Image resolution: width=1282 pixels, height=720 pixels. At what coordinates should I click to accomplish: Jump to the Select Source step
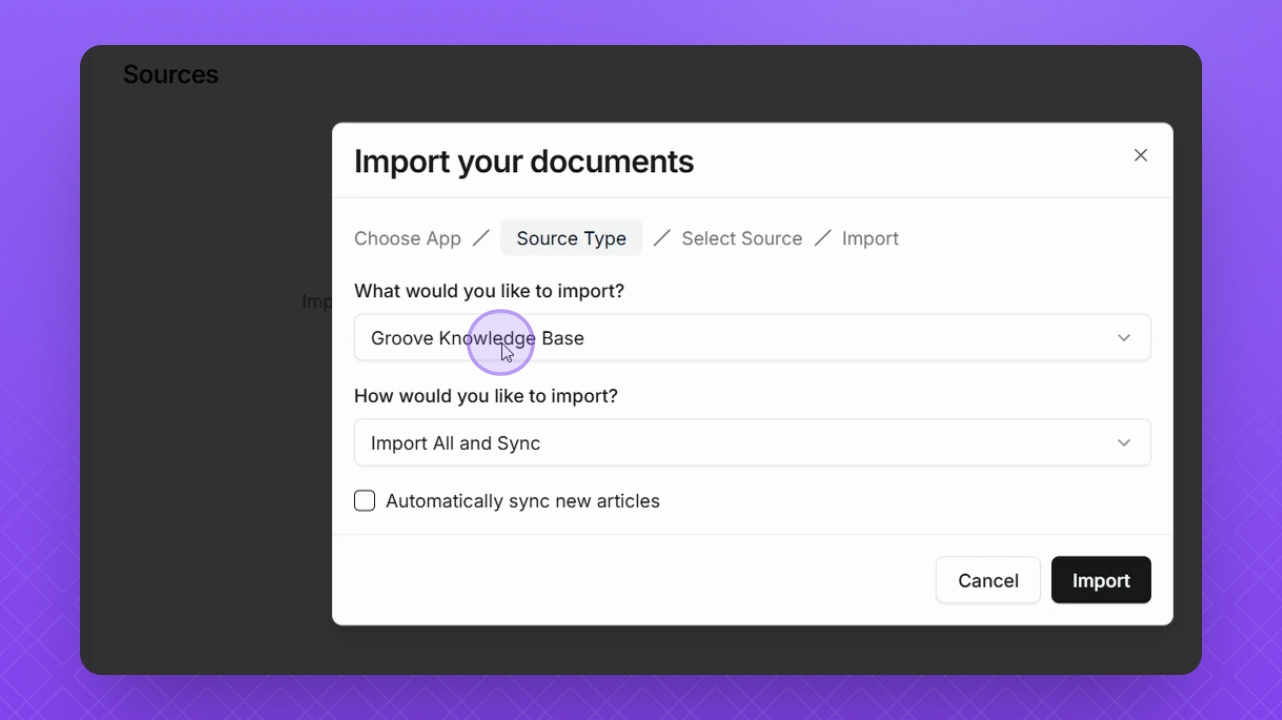coord(742,239)
